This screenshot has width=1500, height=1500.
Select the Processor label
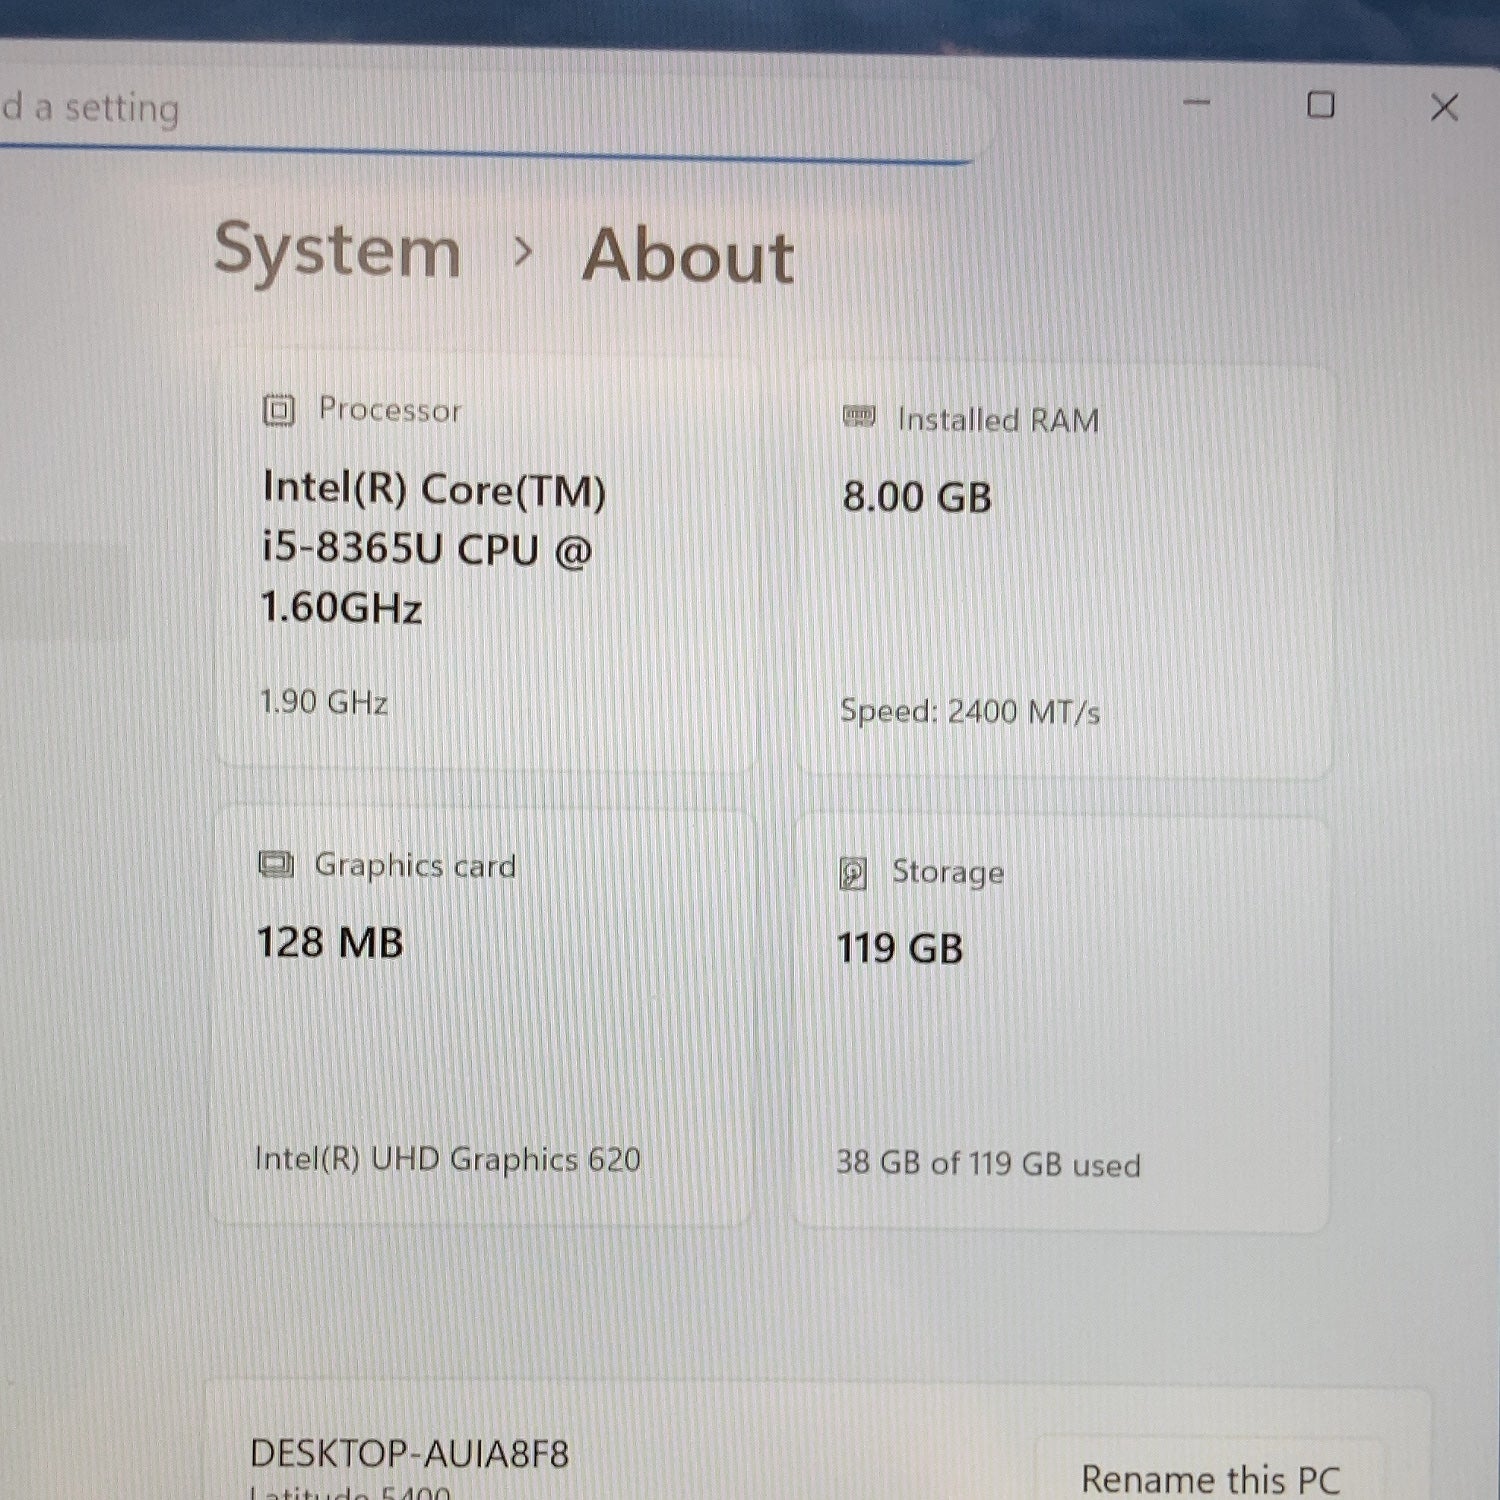tap(390, 410)
